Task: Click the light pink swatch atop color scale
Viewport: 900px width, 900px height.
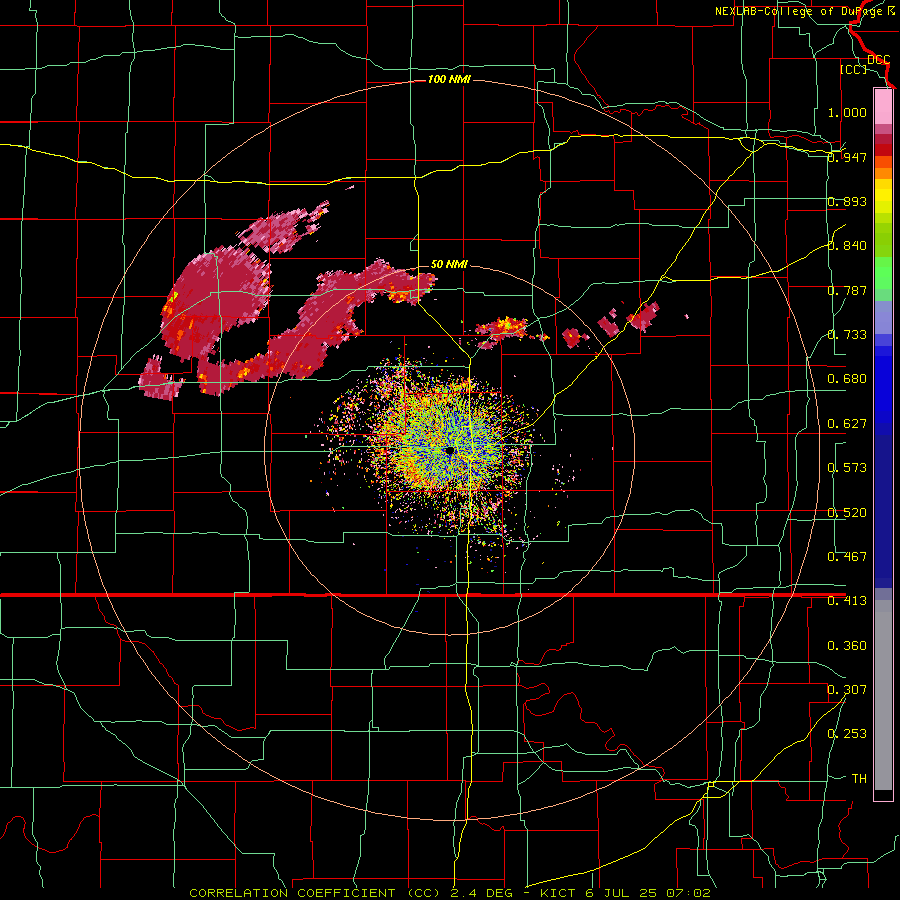Action: click(x=883, y=106)
